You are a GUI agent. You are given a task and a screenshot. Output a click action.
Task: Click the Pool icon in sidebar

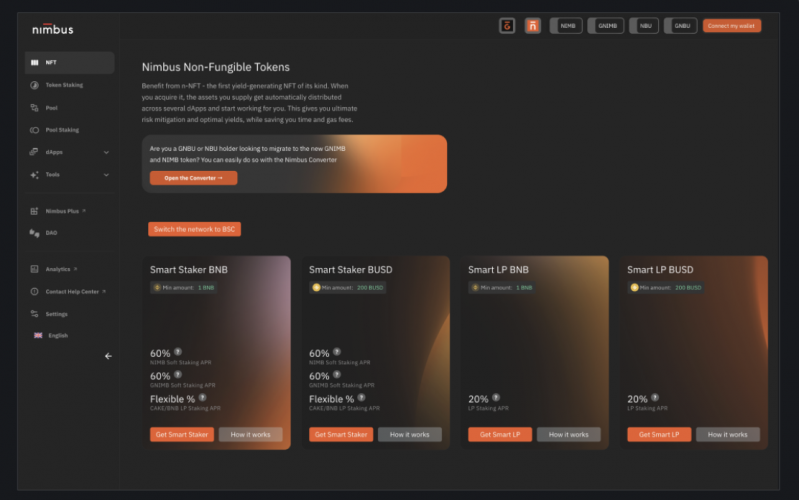coord(34,108)
